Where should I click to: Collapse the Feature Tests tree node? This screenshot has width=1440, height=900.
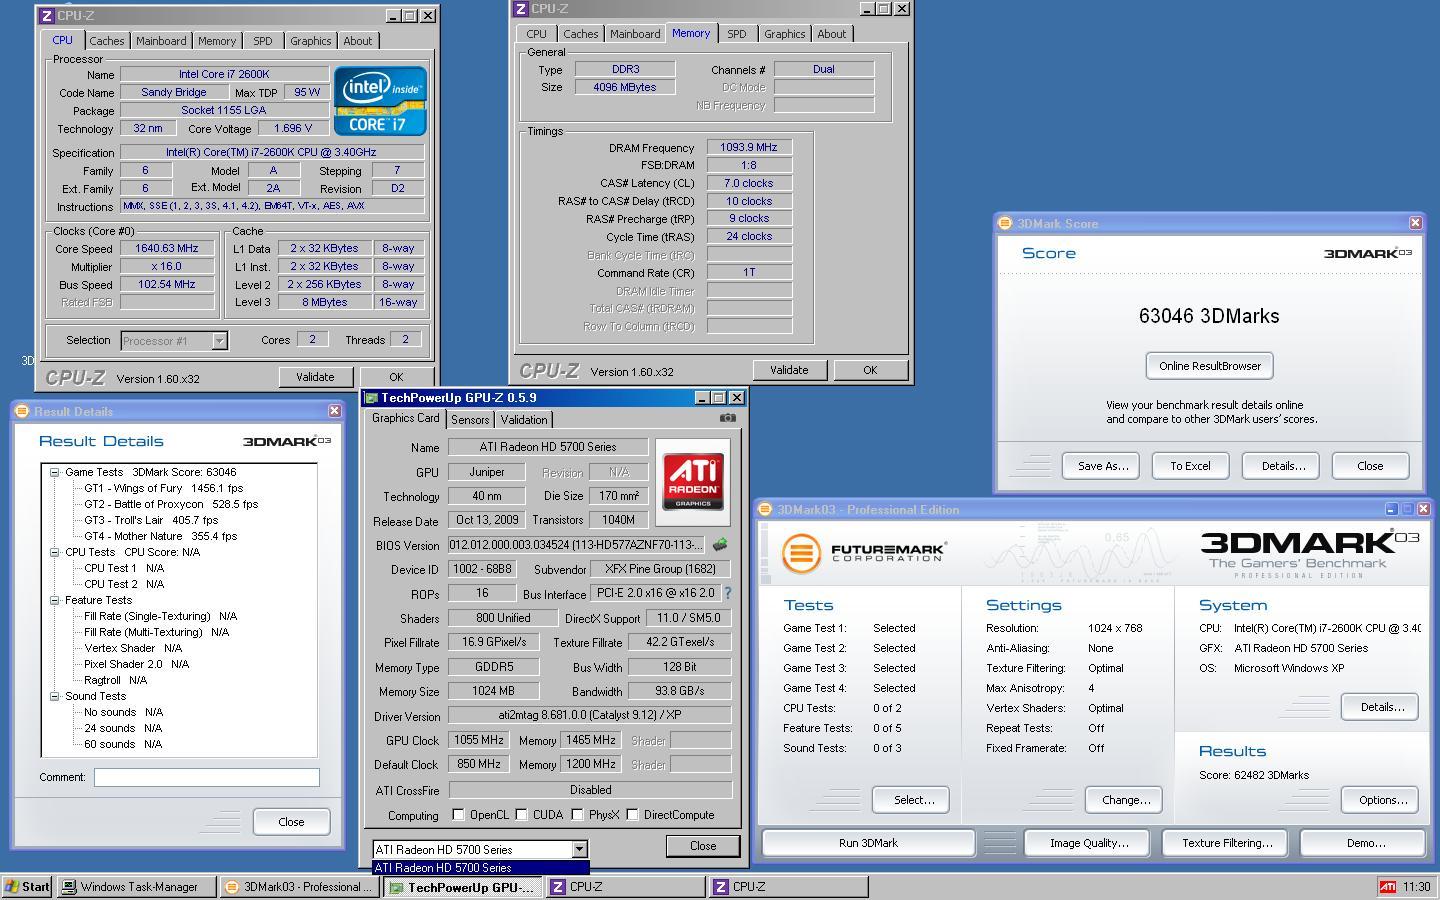tap(54, 600)
